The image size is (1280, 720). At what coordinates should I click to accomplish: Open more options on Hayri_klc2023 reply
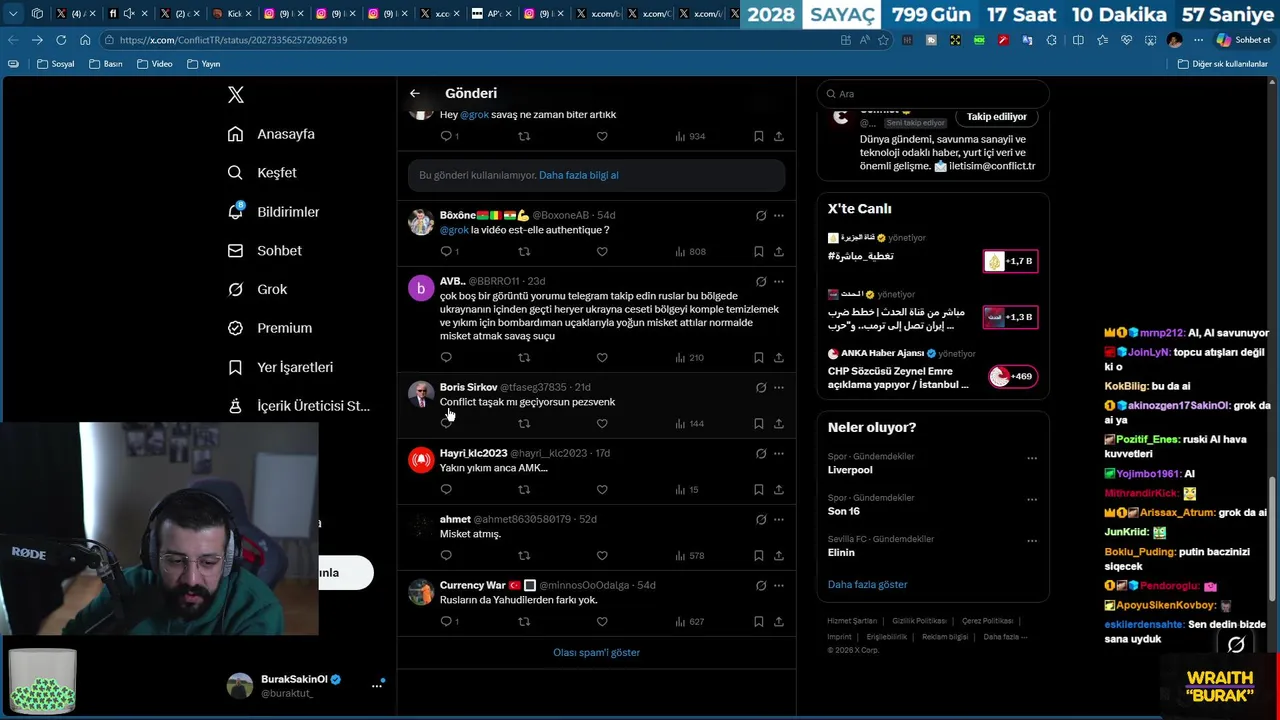(x=779, y=454)
